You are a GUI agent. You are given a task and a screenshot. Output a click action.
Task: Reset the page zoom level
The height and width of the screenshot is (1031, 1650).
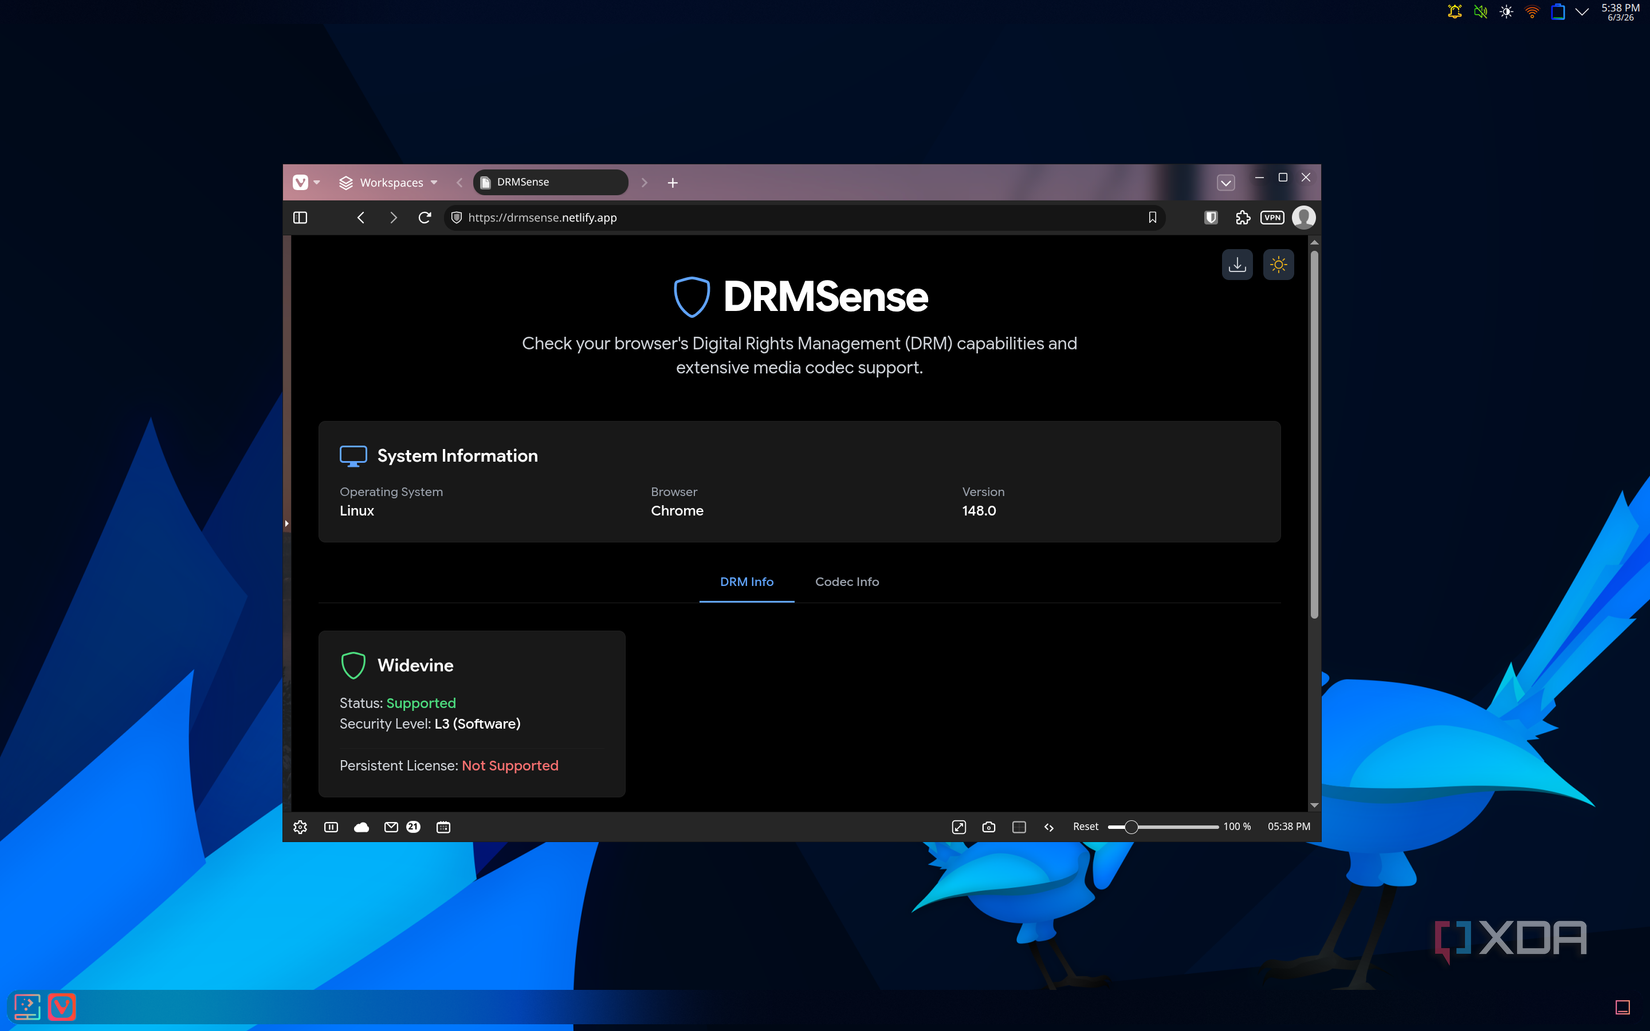1085,827
